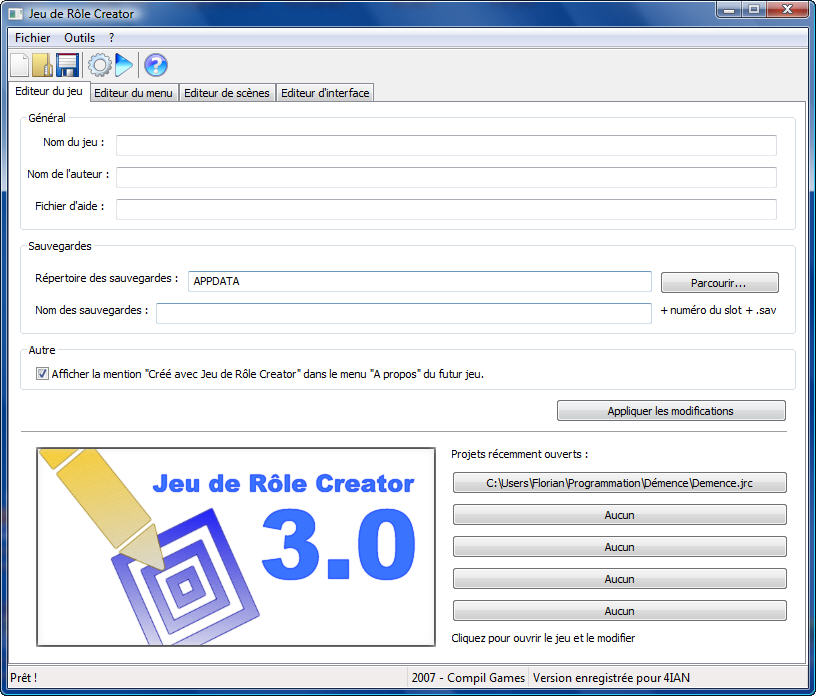Minimize the Jeu de Rôle Creator window

point(729,10)
